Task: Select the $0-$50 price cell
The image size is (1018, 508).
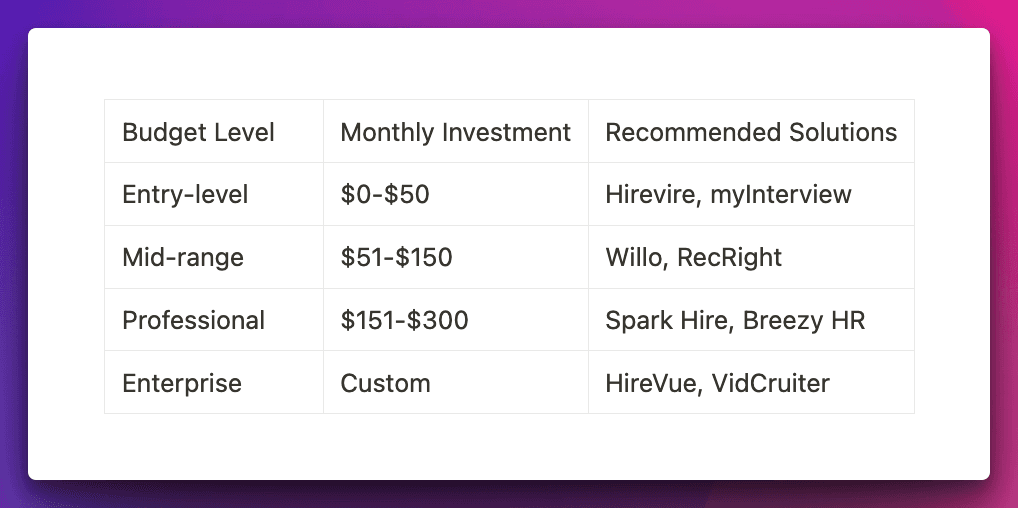Action: click(x=385, y=194)
